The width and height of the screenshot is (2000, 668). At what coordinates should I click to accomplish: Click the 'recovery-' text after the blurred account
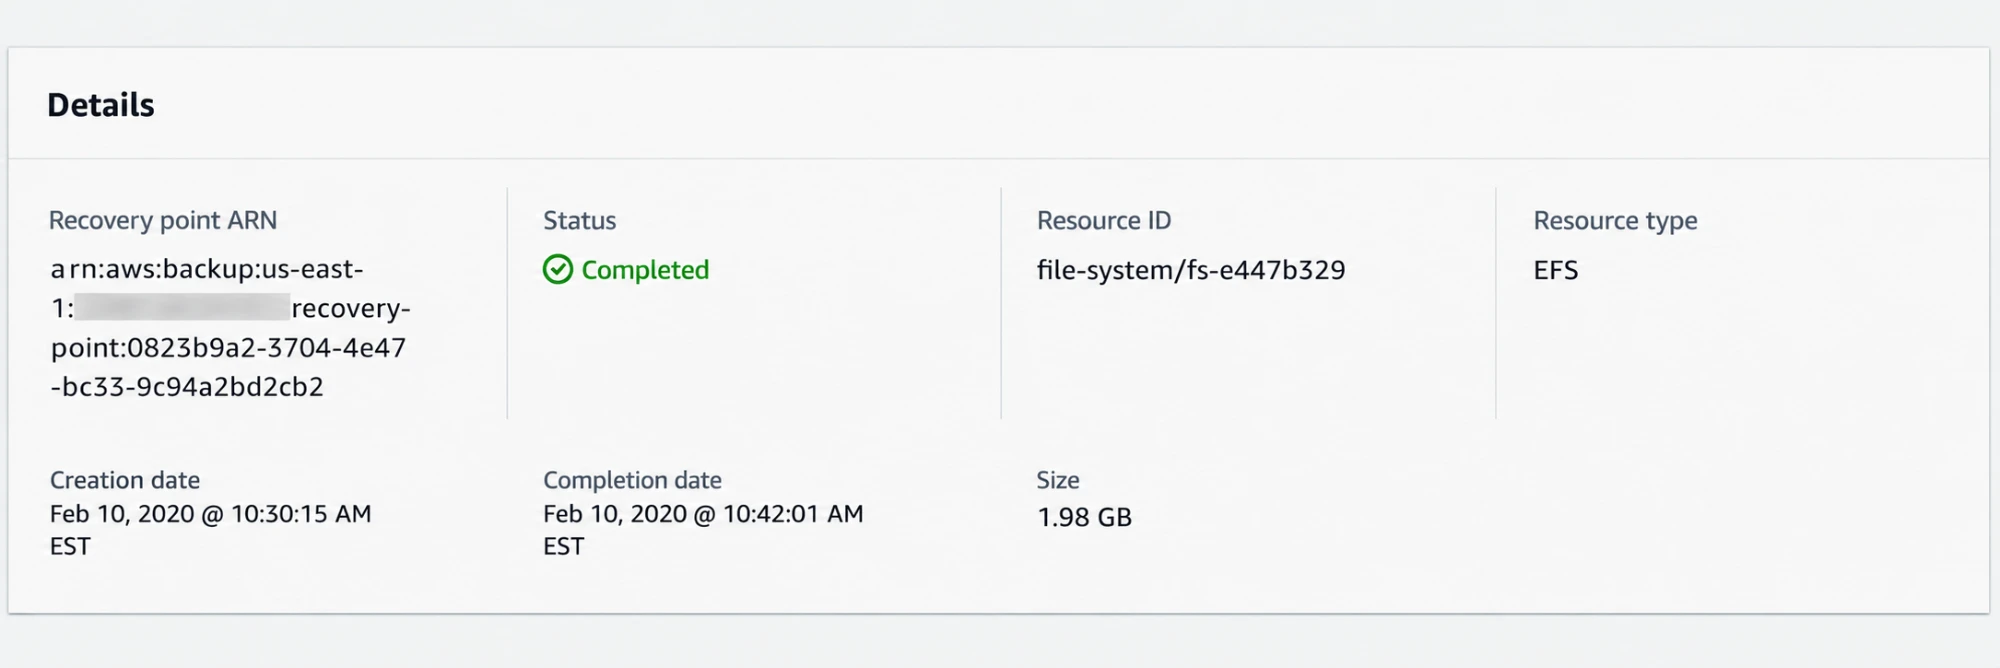(x=351, y=308)
